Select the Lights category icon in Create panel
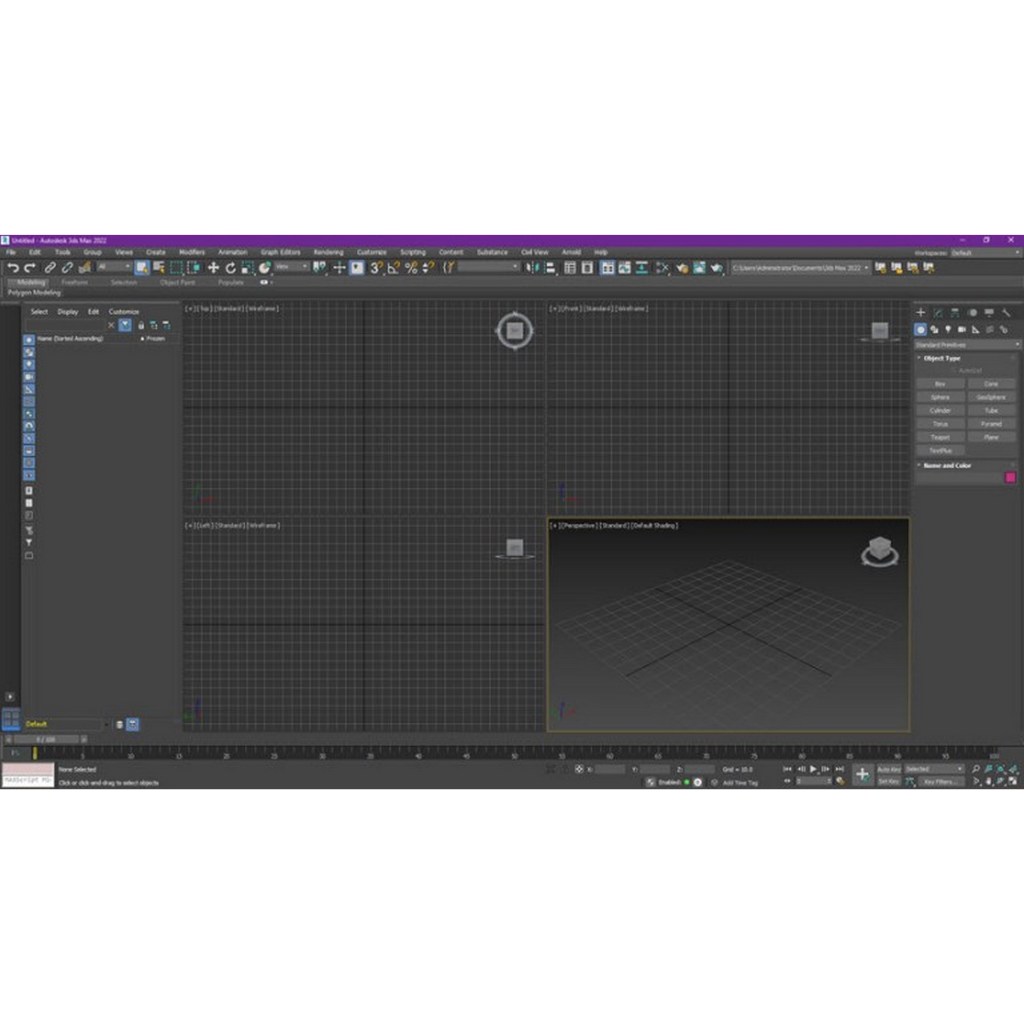Screen dimensions: 1024x1024 pos(949,330)
